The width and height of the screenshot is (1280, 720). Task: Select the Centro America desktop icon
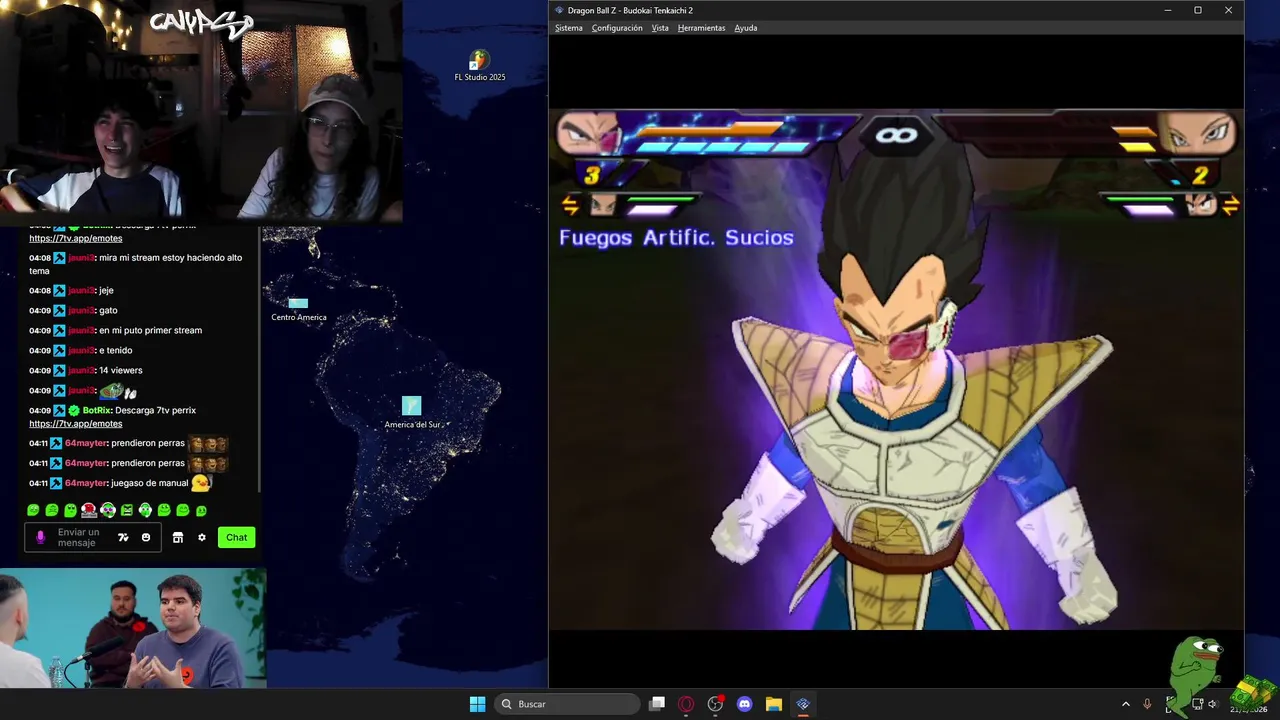point(298,309)
